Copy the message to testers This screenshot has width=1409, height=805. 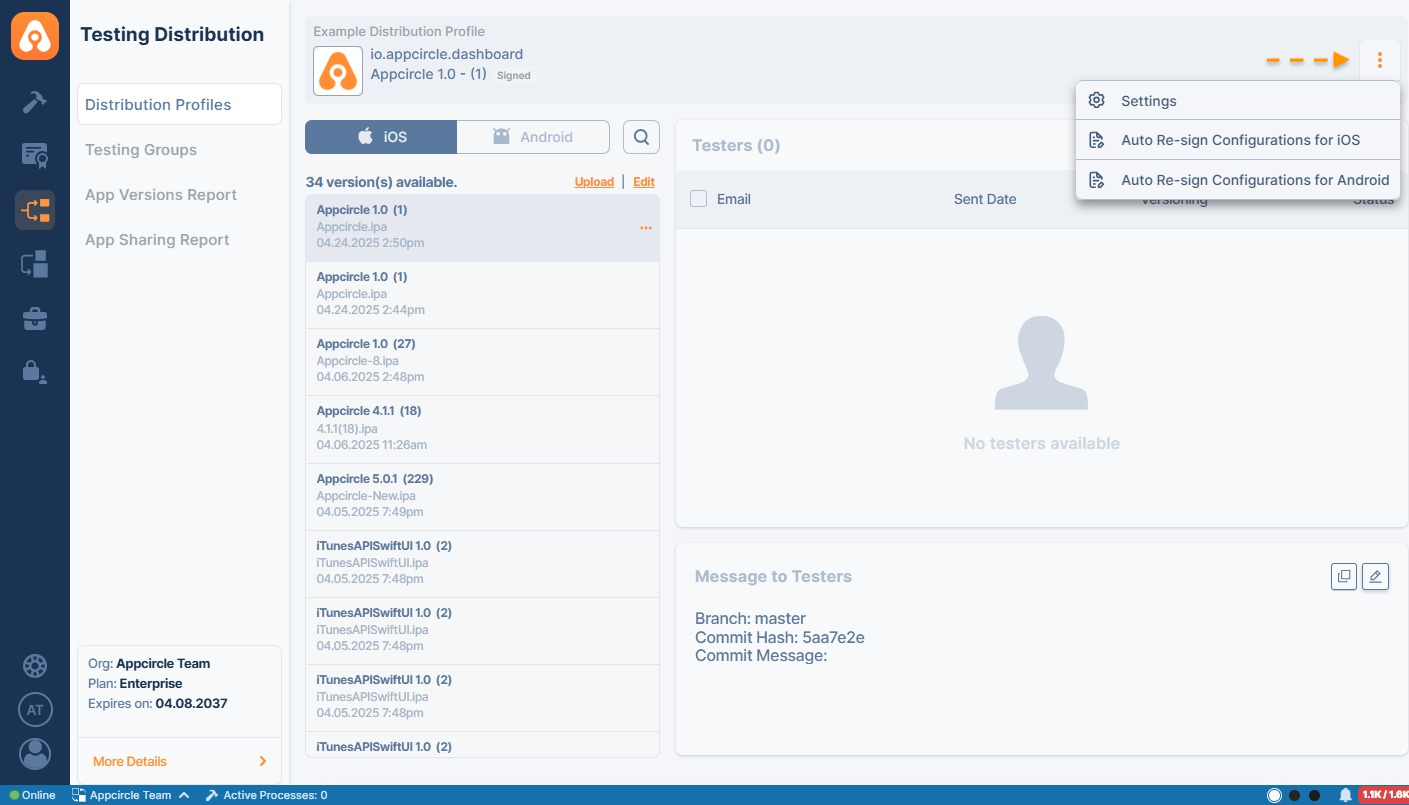[1344, 576]
